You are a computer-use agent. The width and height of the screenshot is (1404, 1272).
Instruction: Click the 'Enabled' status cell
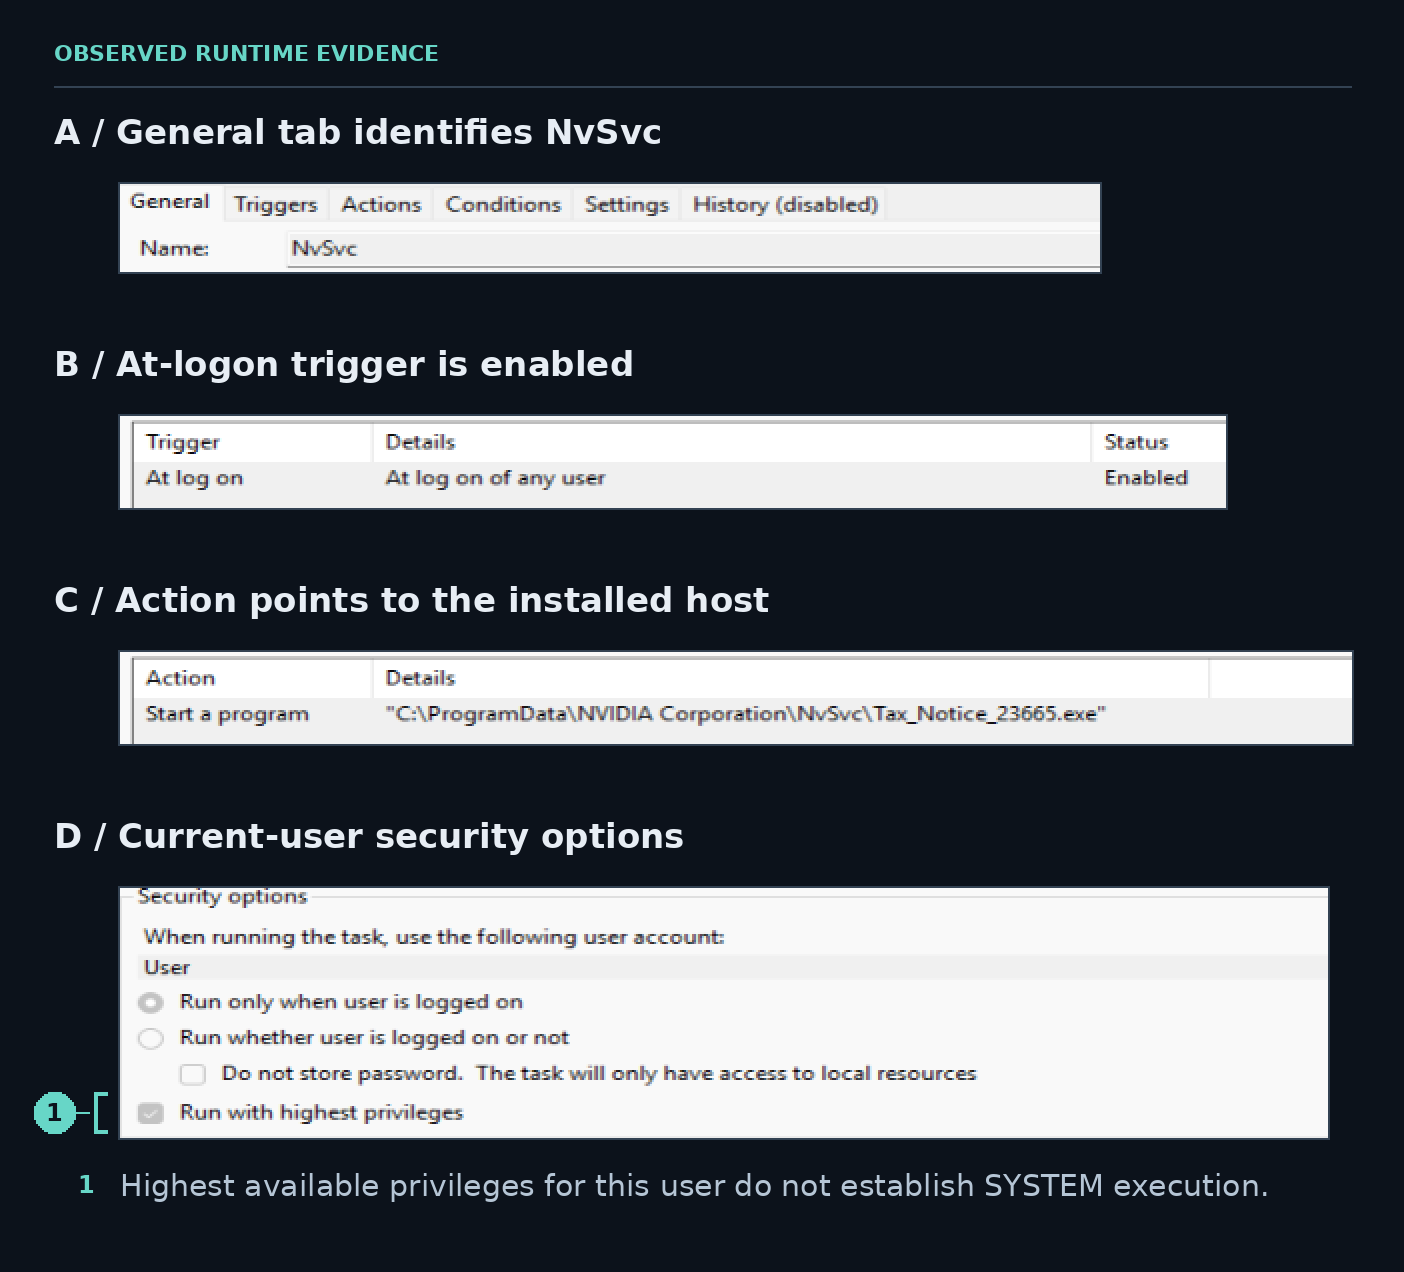pyautogui.click(x=1146, y=478)
